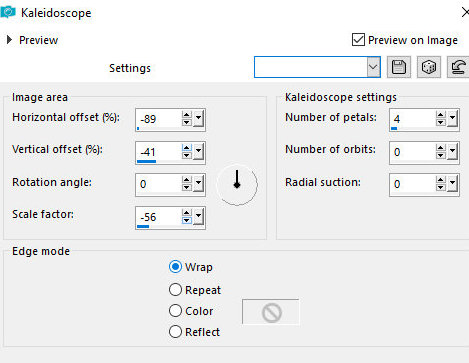Toggle the Preview on Image checkbox
The height and width of the screenshot is (363, 469).
coord(358,40)
